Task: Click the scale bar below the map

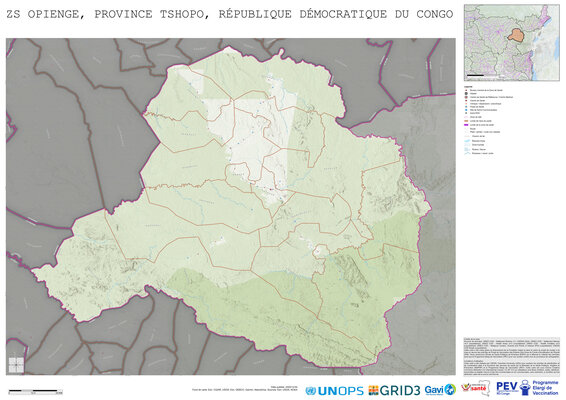Action: [35, 391]
